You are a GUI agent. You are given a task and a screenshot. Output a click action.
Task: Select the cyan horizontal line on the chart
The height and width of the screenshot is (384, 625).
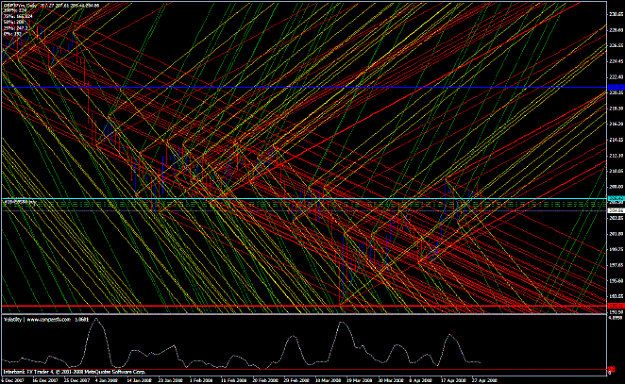[x=303, y=198]
